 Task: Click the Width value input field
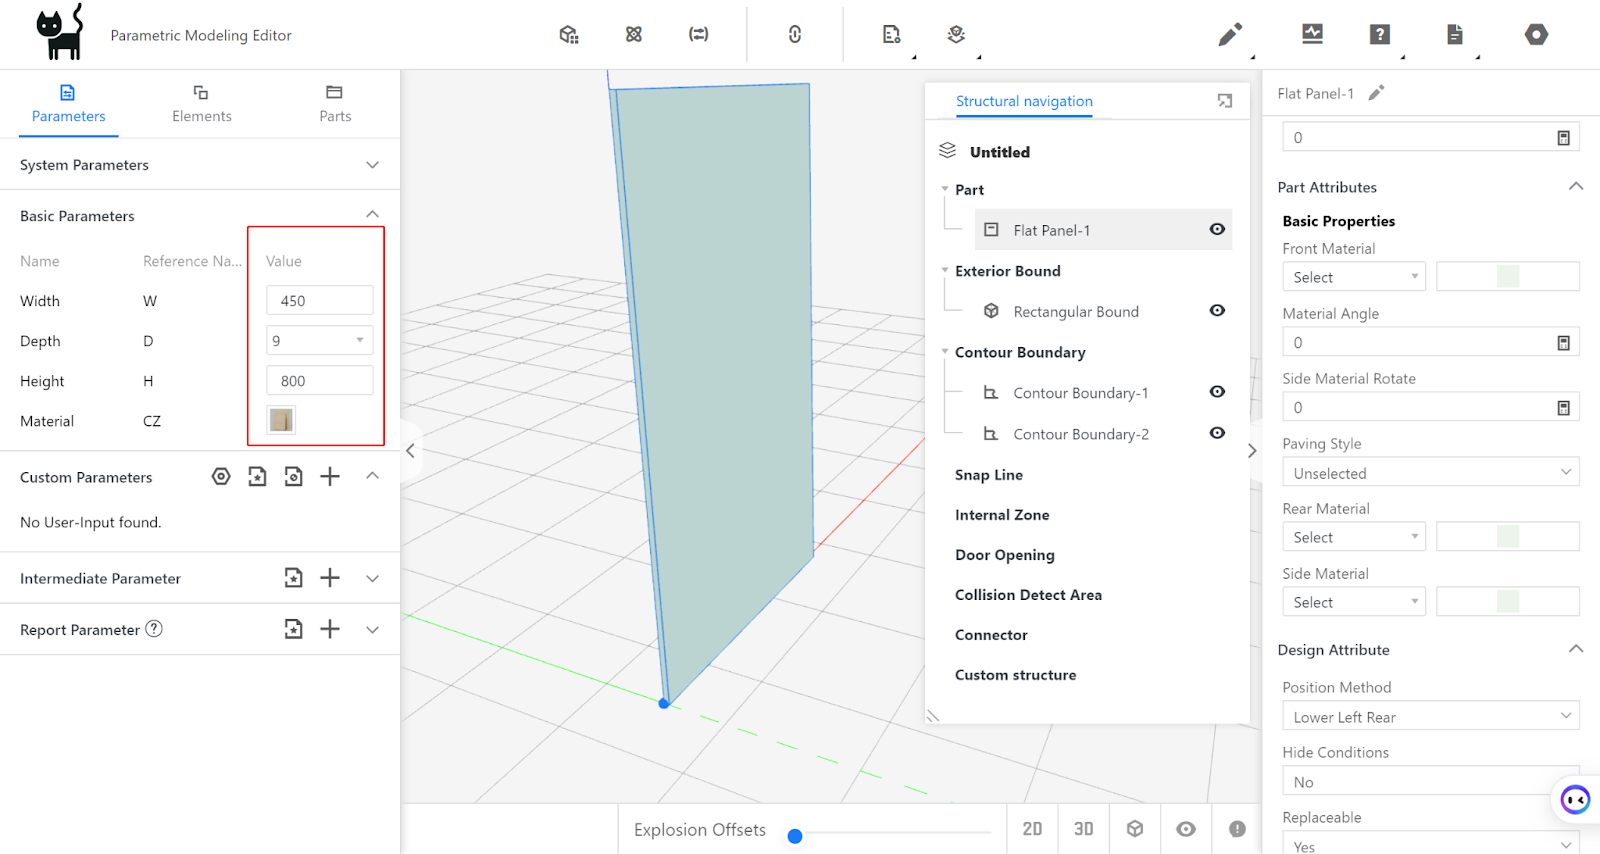click(320, 300)
